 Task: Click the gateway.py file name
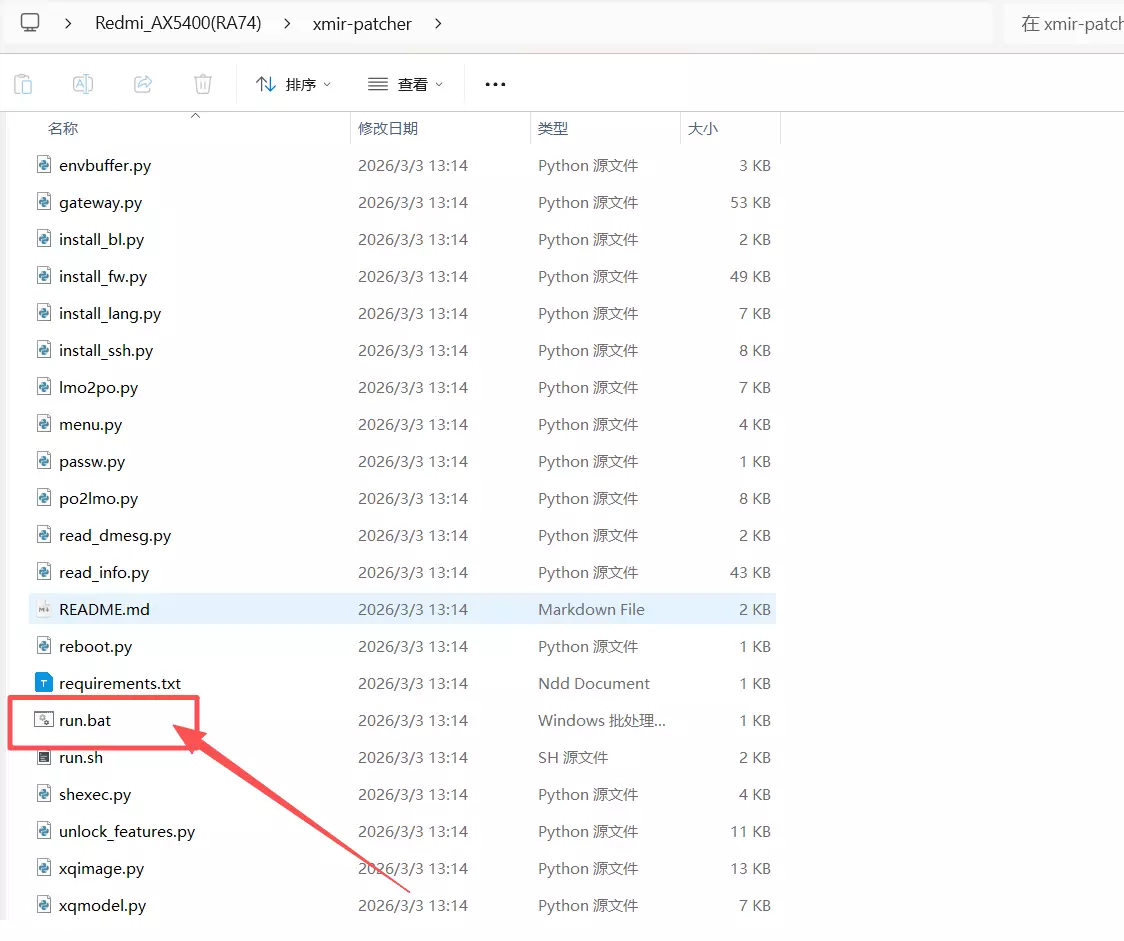tap(100, 203)
